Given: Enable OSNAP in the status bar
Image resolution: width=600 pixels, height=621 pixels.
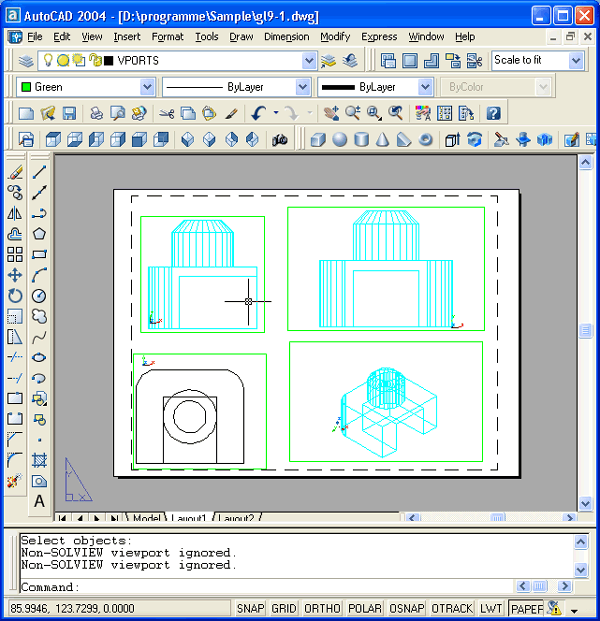Looking at the screenshot, I should [x=404, y=608].
